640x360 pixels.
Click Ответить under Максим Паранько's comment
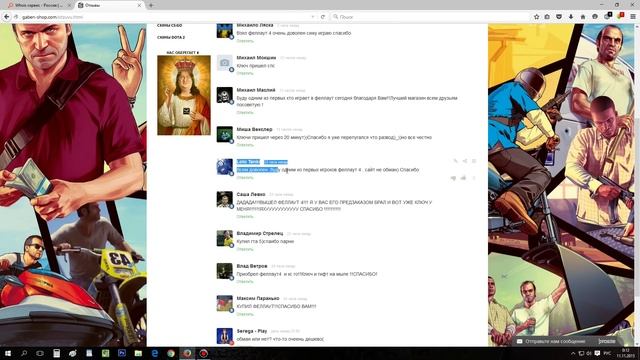click(x=245, y=314)
